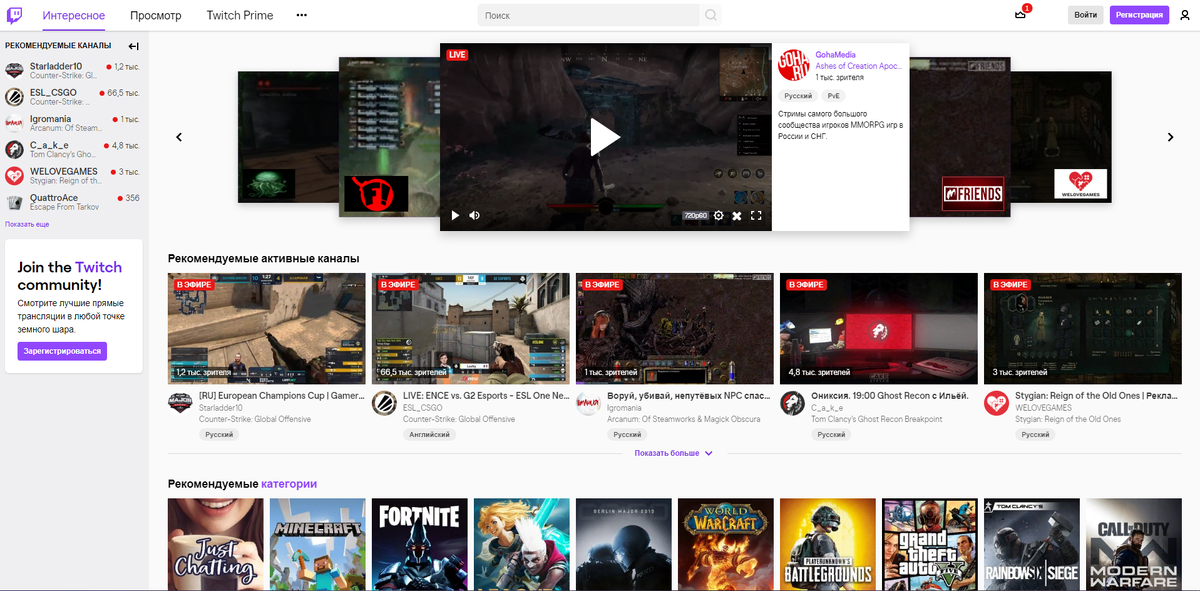Click the Регистрация button

(x=1140, y=15)
